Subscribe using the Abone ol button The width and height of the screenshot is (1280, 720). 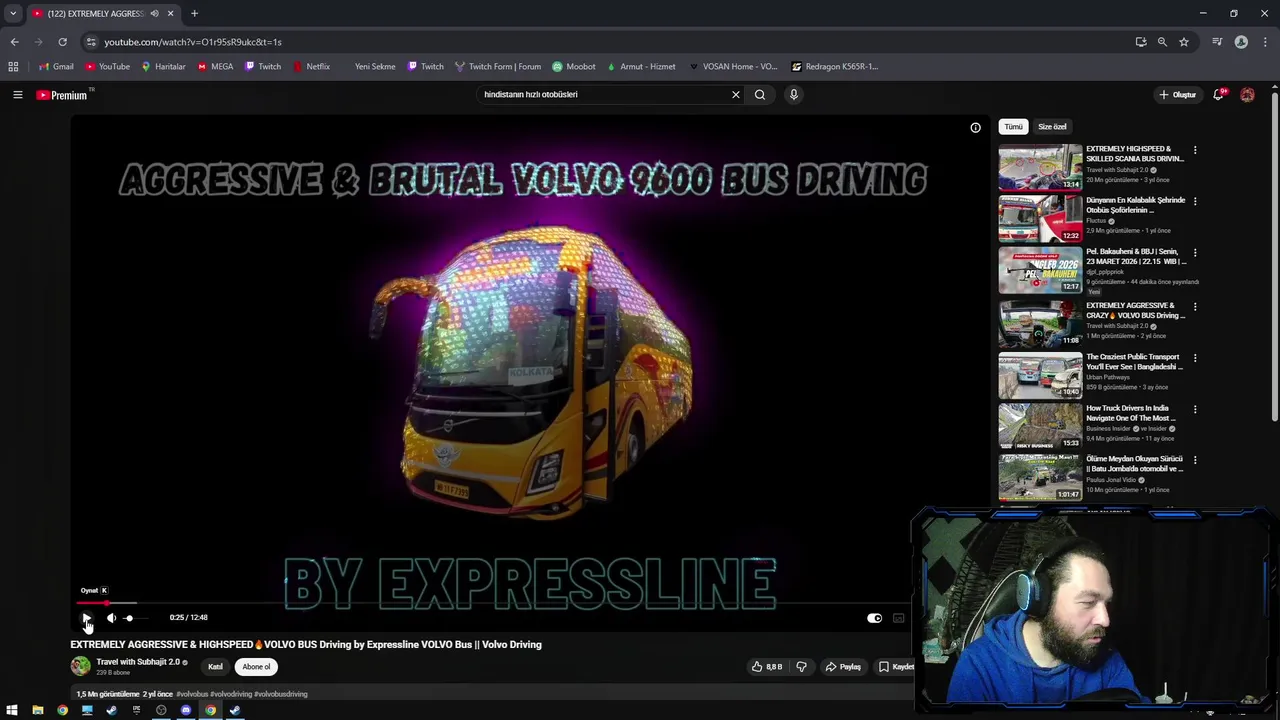tap(256, 667)
